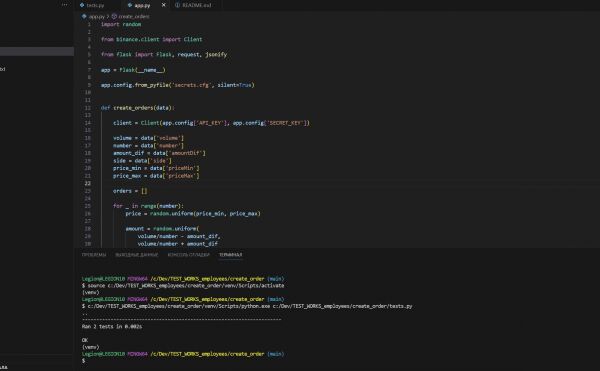Click the line 'from binance.client import Client'
600x371 pixels.
tap(152, 39)
